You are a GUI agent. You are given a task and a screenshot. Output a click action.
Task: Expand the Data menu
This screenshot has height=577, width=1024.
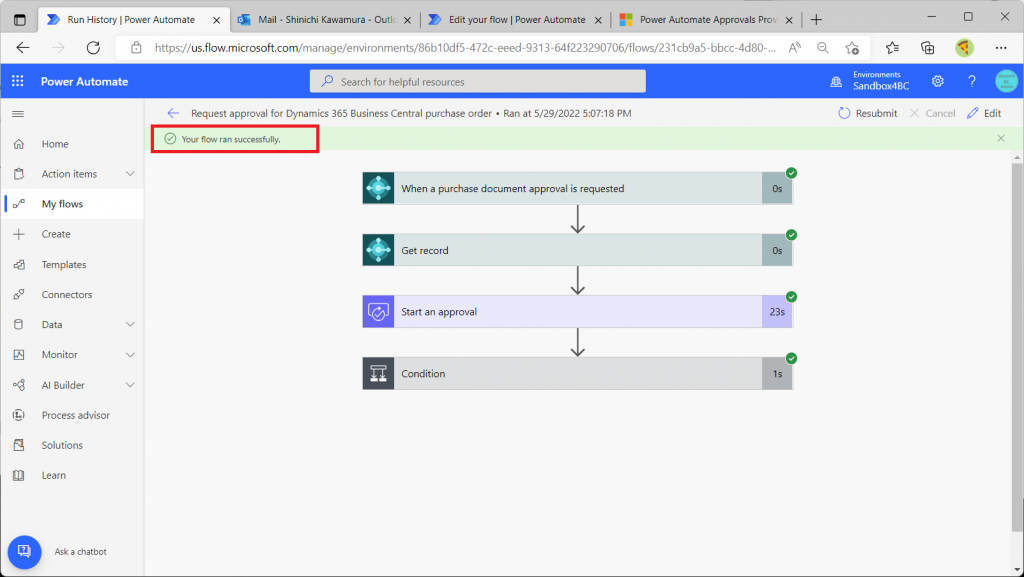[x=130, y=324]
